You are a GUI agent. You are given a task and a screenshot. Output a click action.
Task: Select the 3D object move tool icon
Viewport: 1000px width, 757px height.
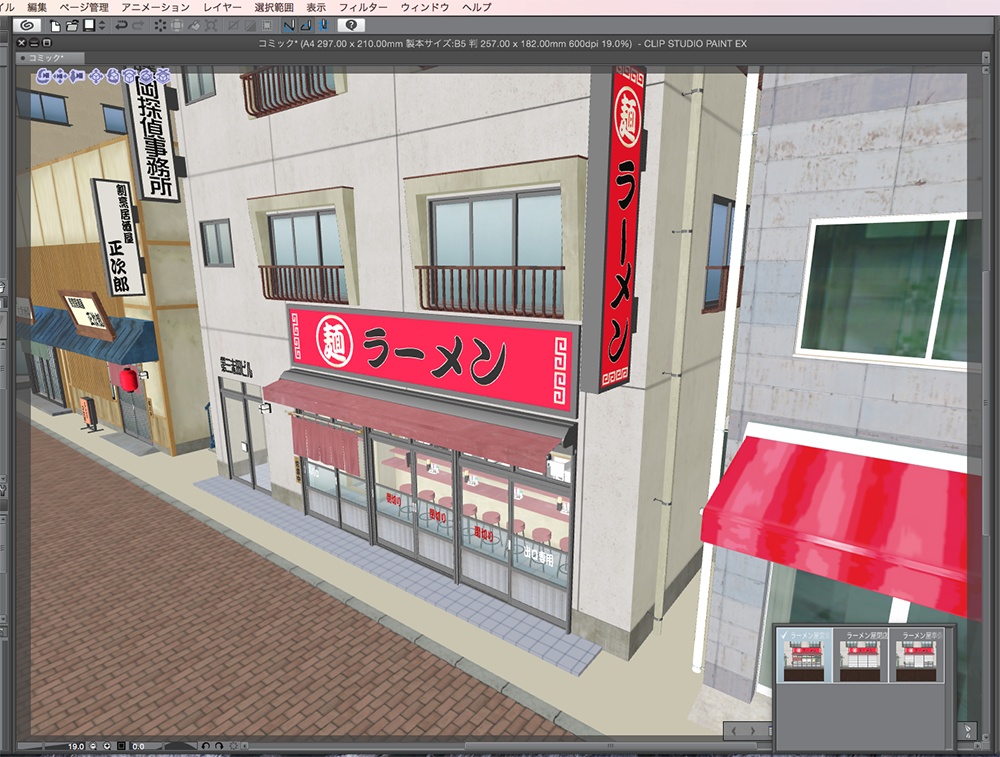[x=97, y=76]
